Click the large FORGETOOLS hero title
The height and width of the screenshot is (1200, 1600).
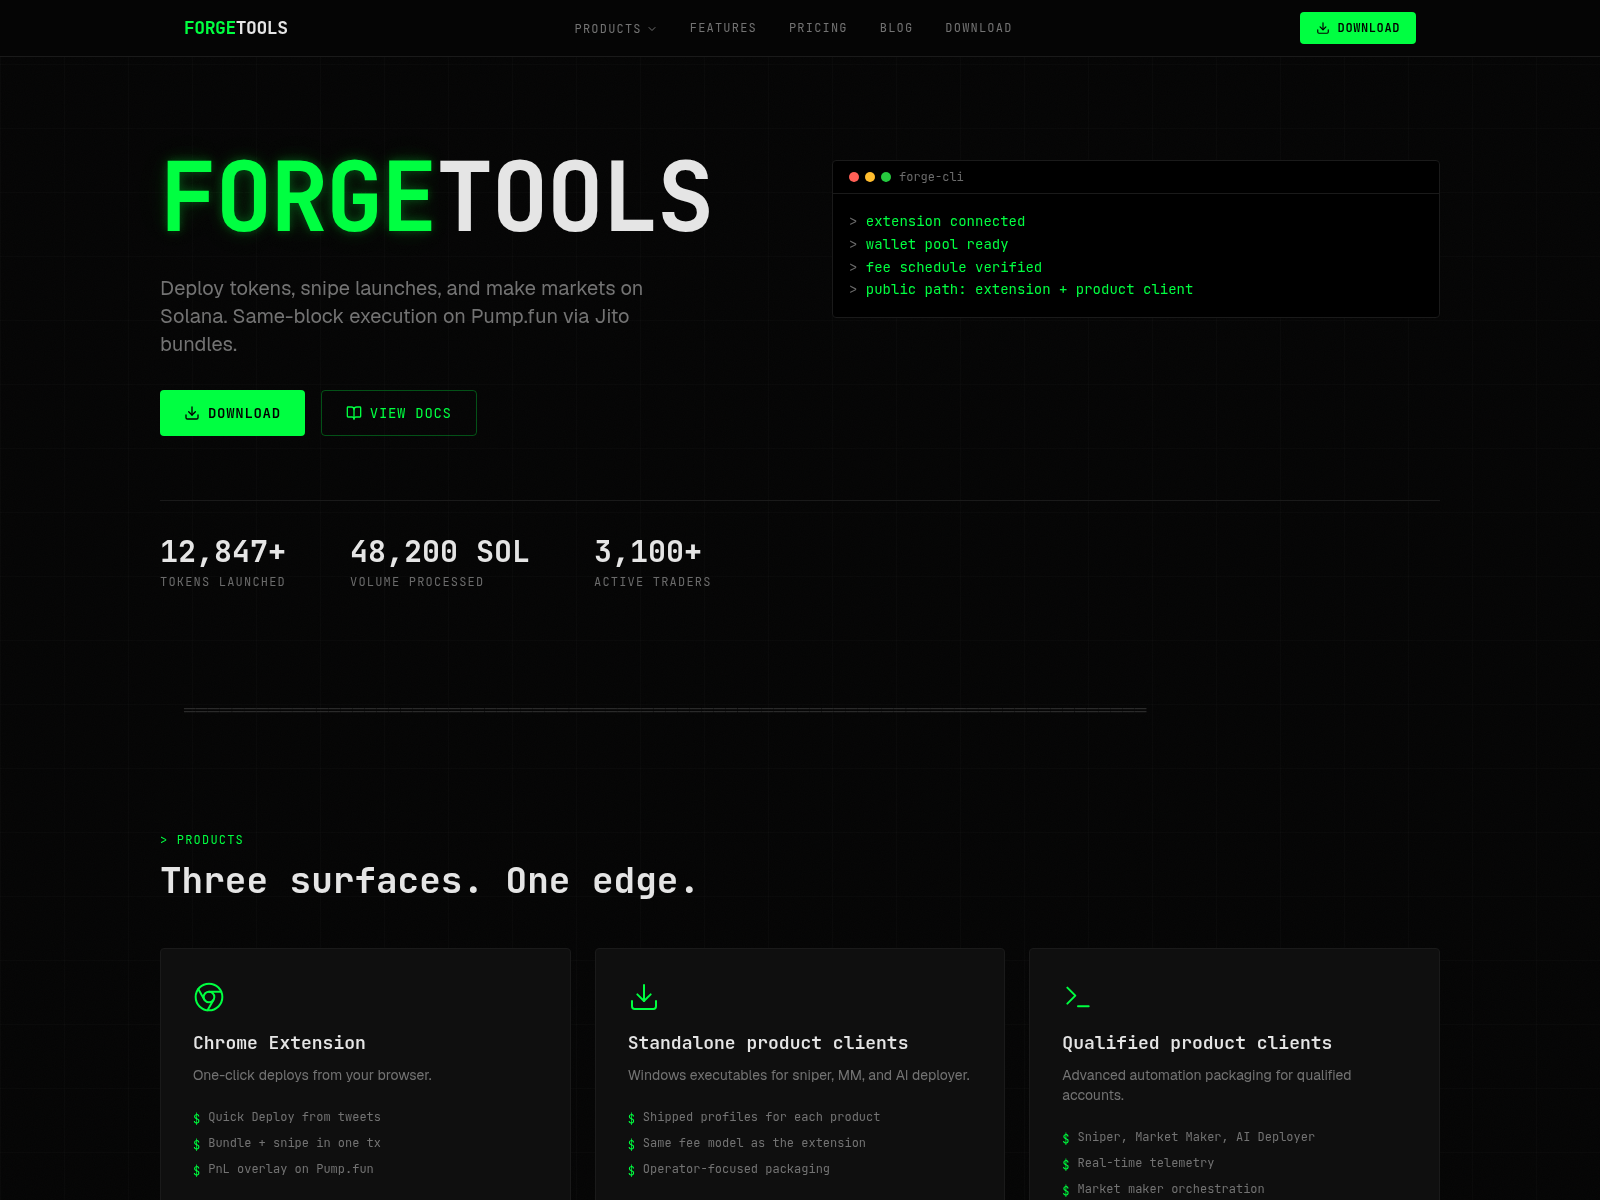pyautogui.click(x=436, y=198)
